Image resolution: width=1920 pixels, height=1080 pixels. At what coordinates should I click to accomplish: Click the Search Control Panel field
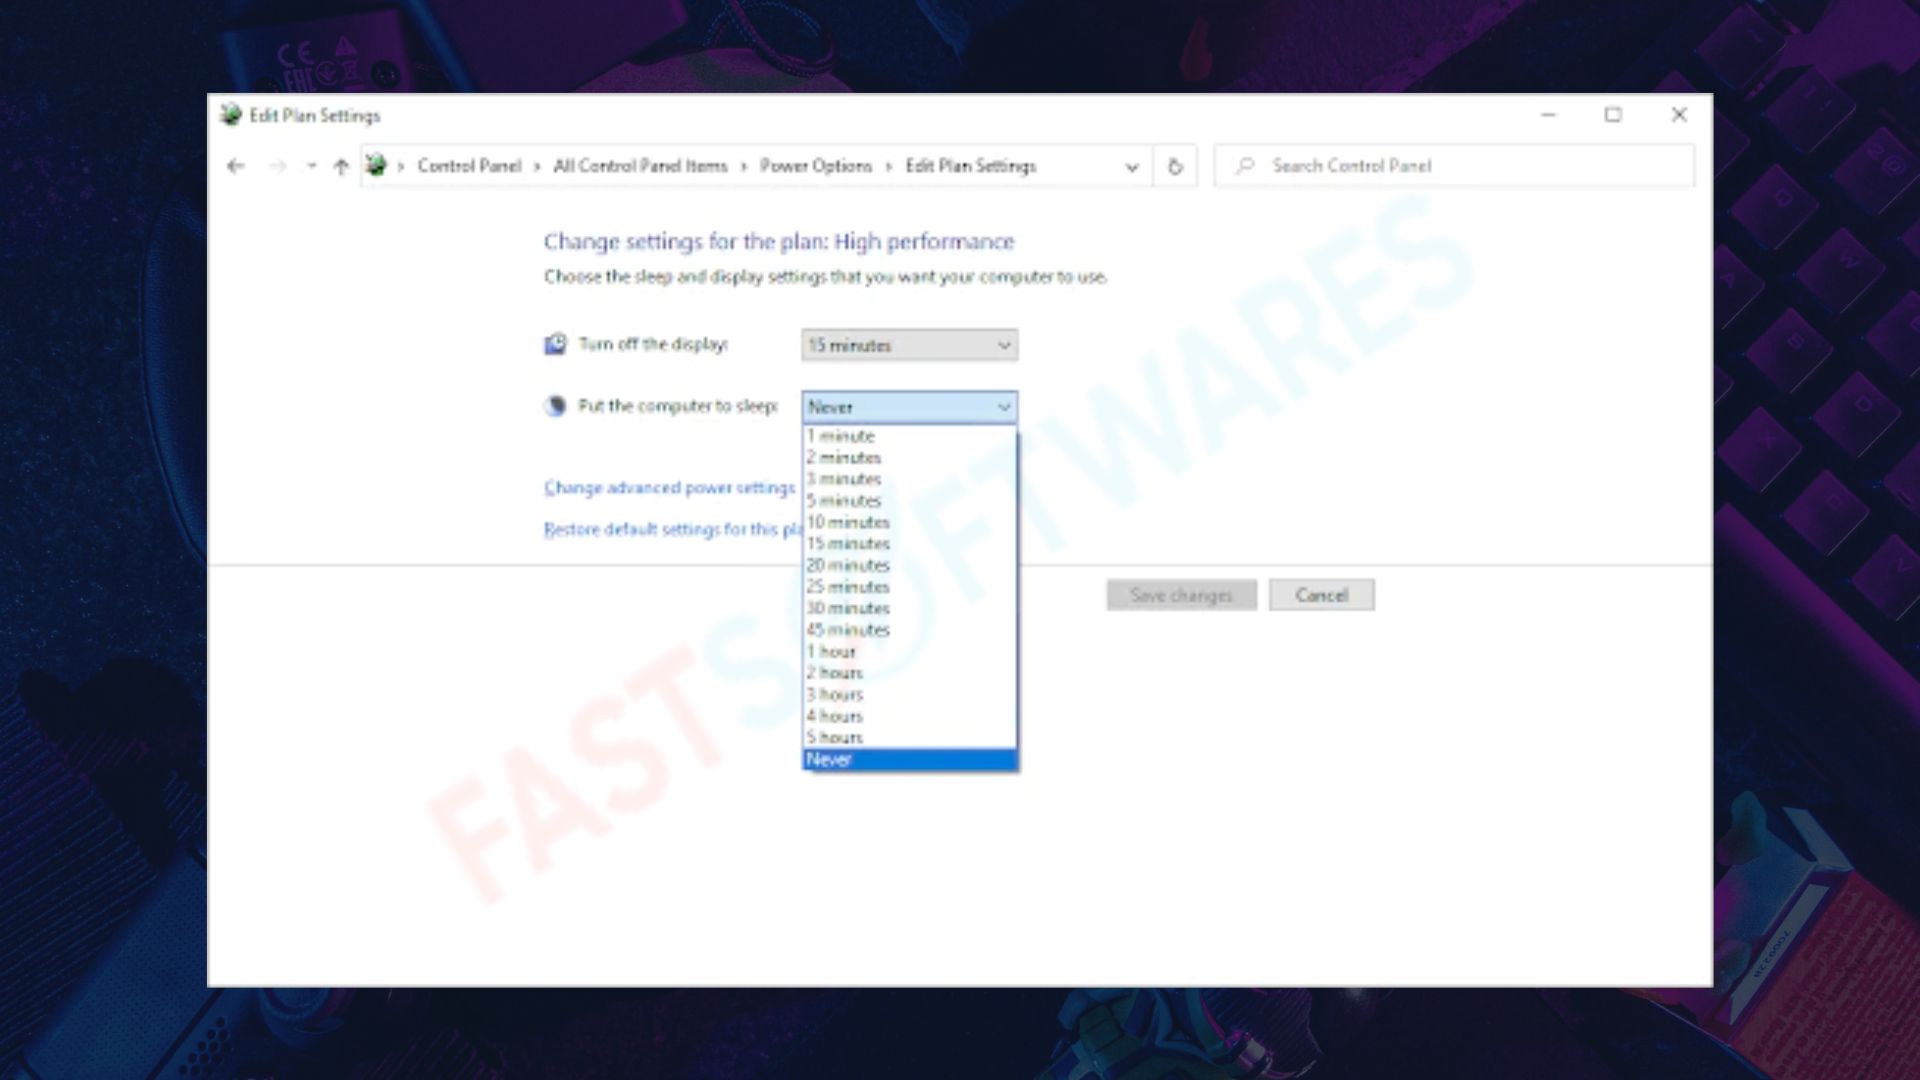(1455, 166)
